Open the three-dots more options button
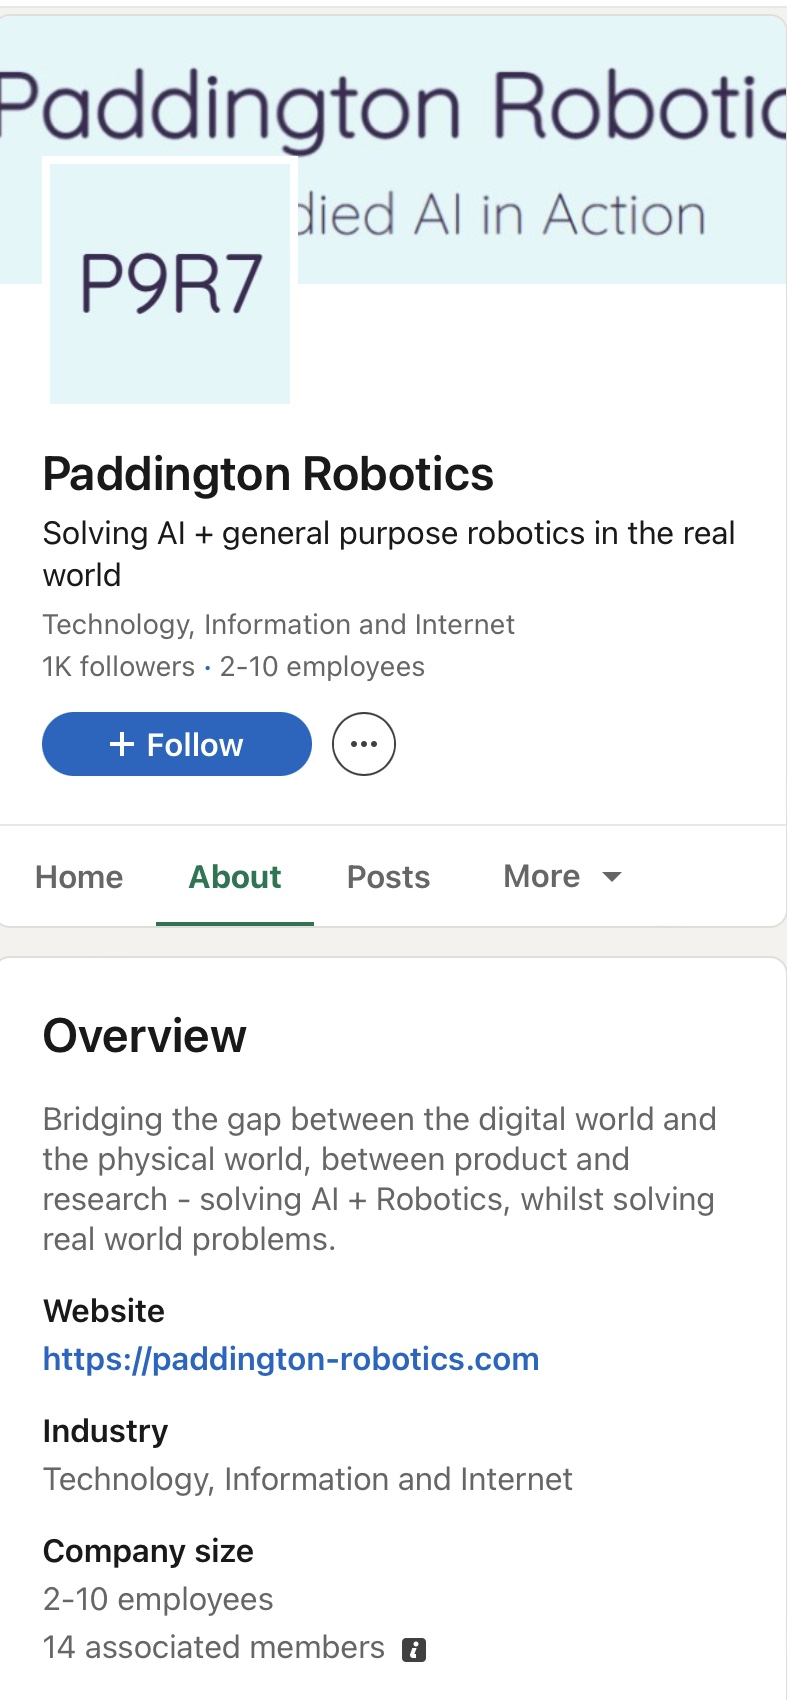 pyautogui.click(x=364, y=744)
